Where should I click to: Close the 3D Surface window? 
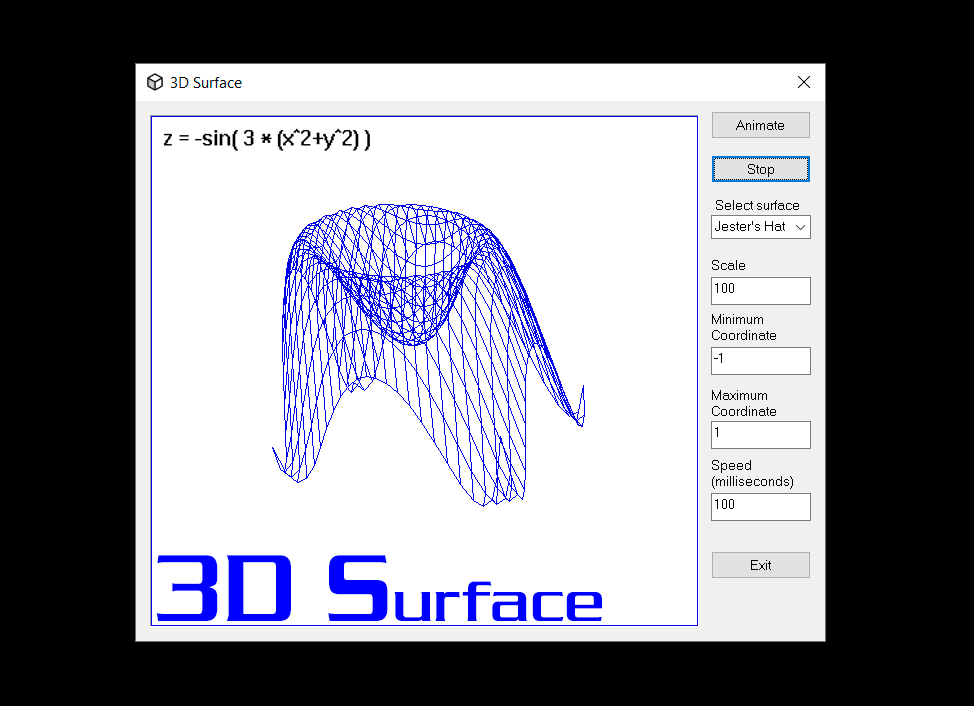804,82
